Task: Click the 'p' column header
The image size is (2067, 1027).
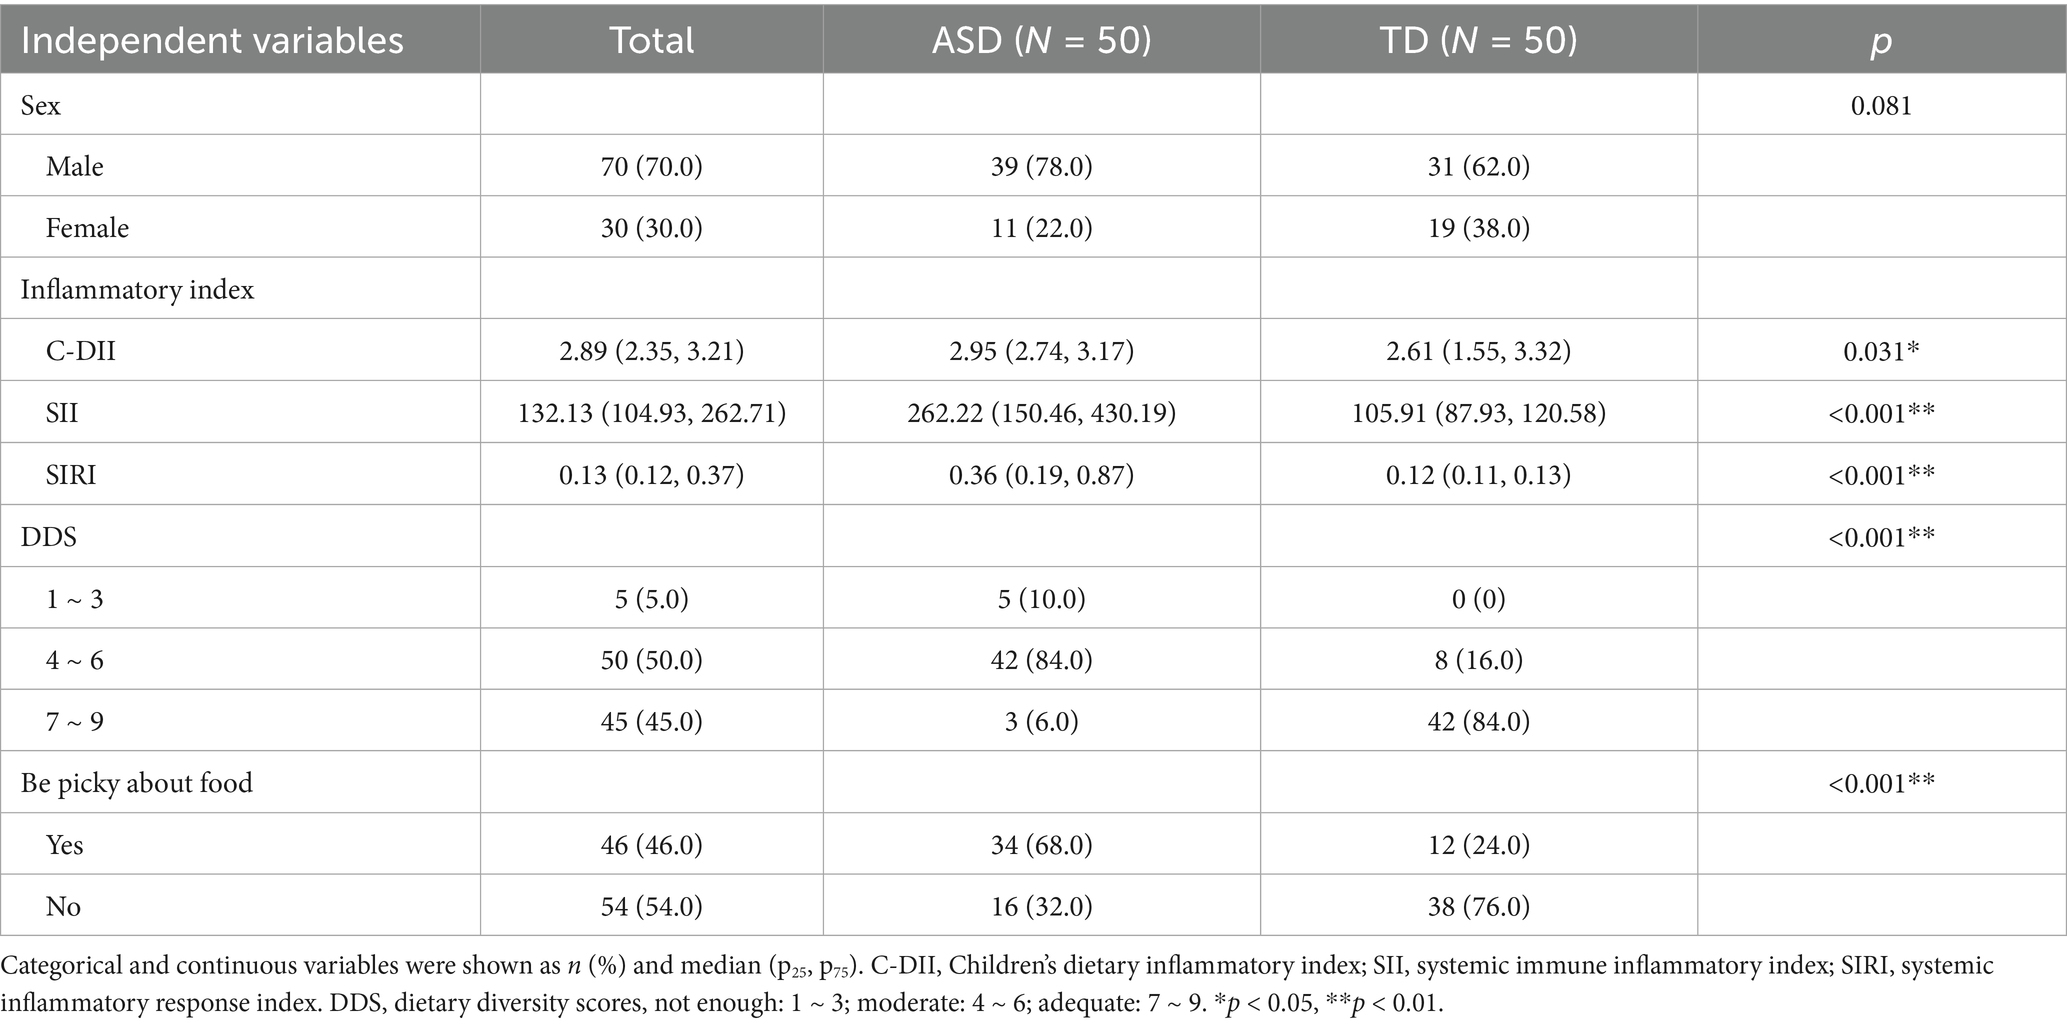Action: (x=1881, y=41)
